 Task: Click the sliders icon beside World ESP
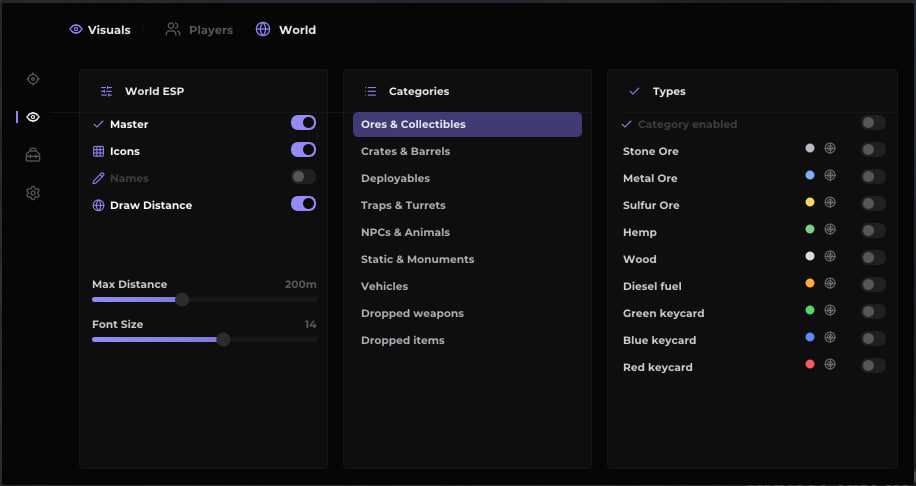pyautogui.click(x=106, y=91)
